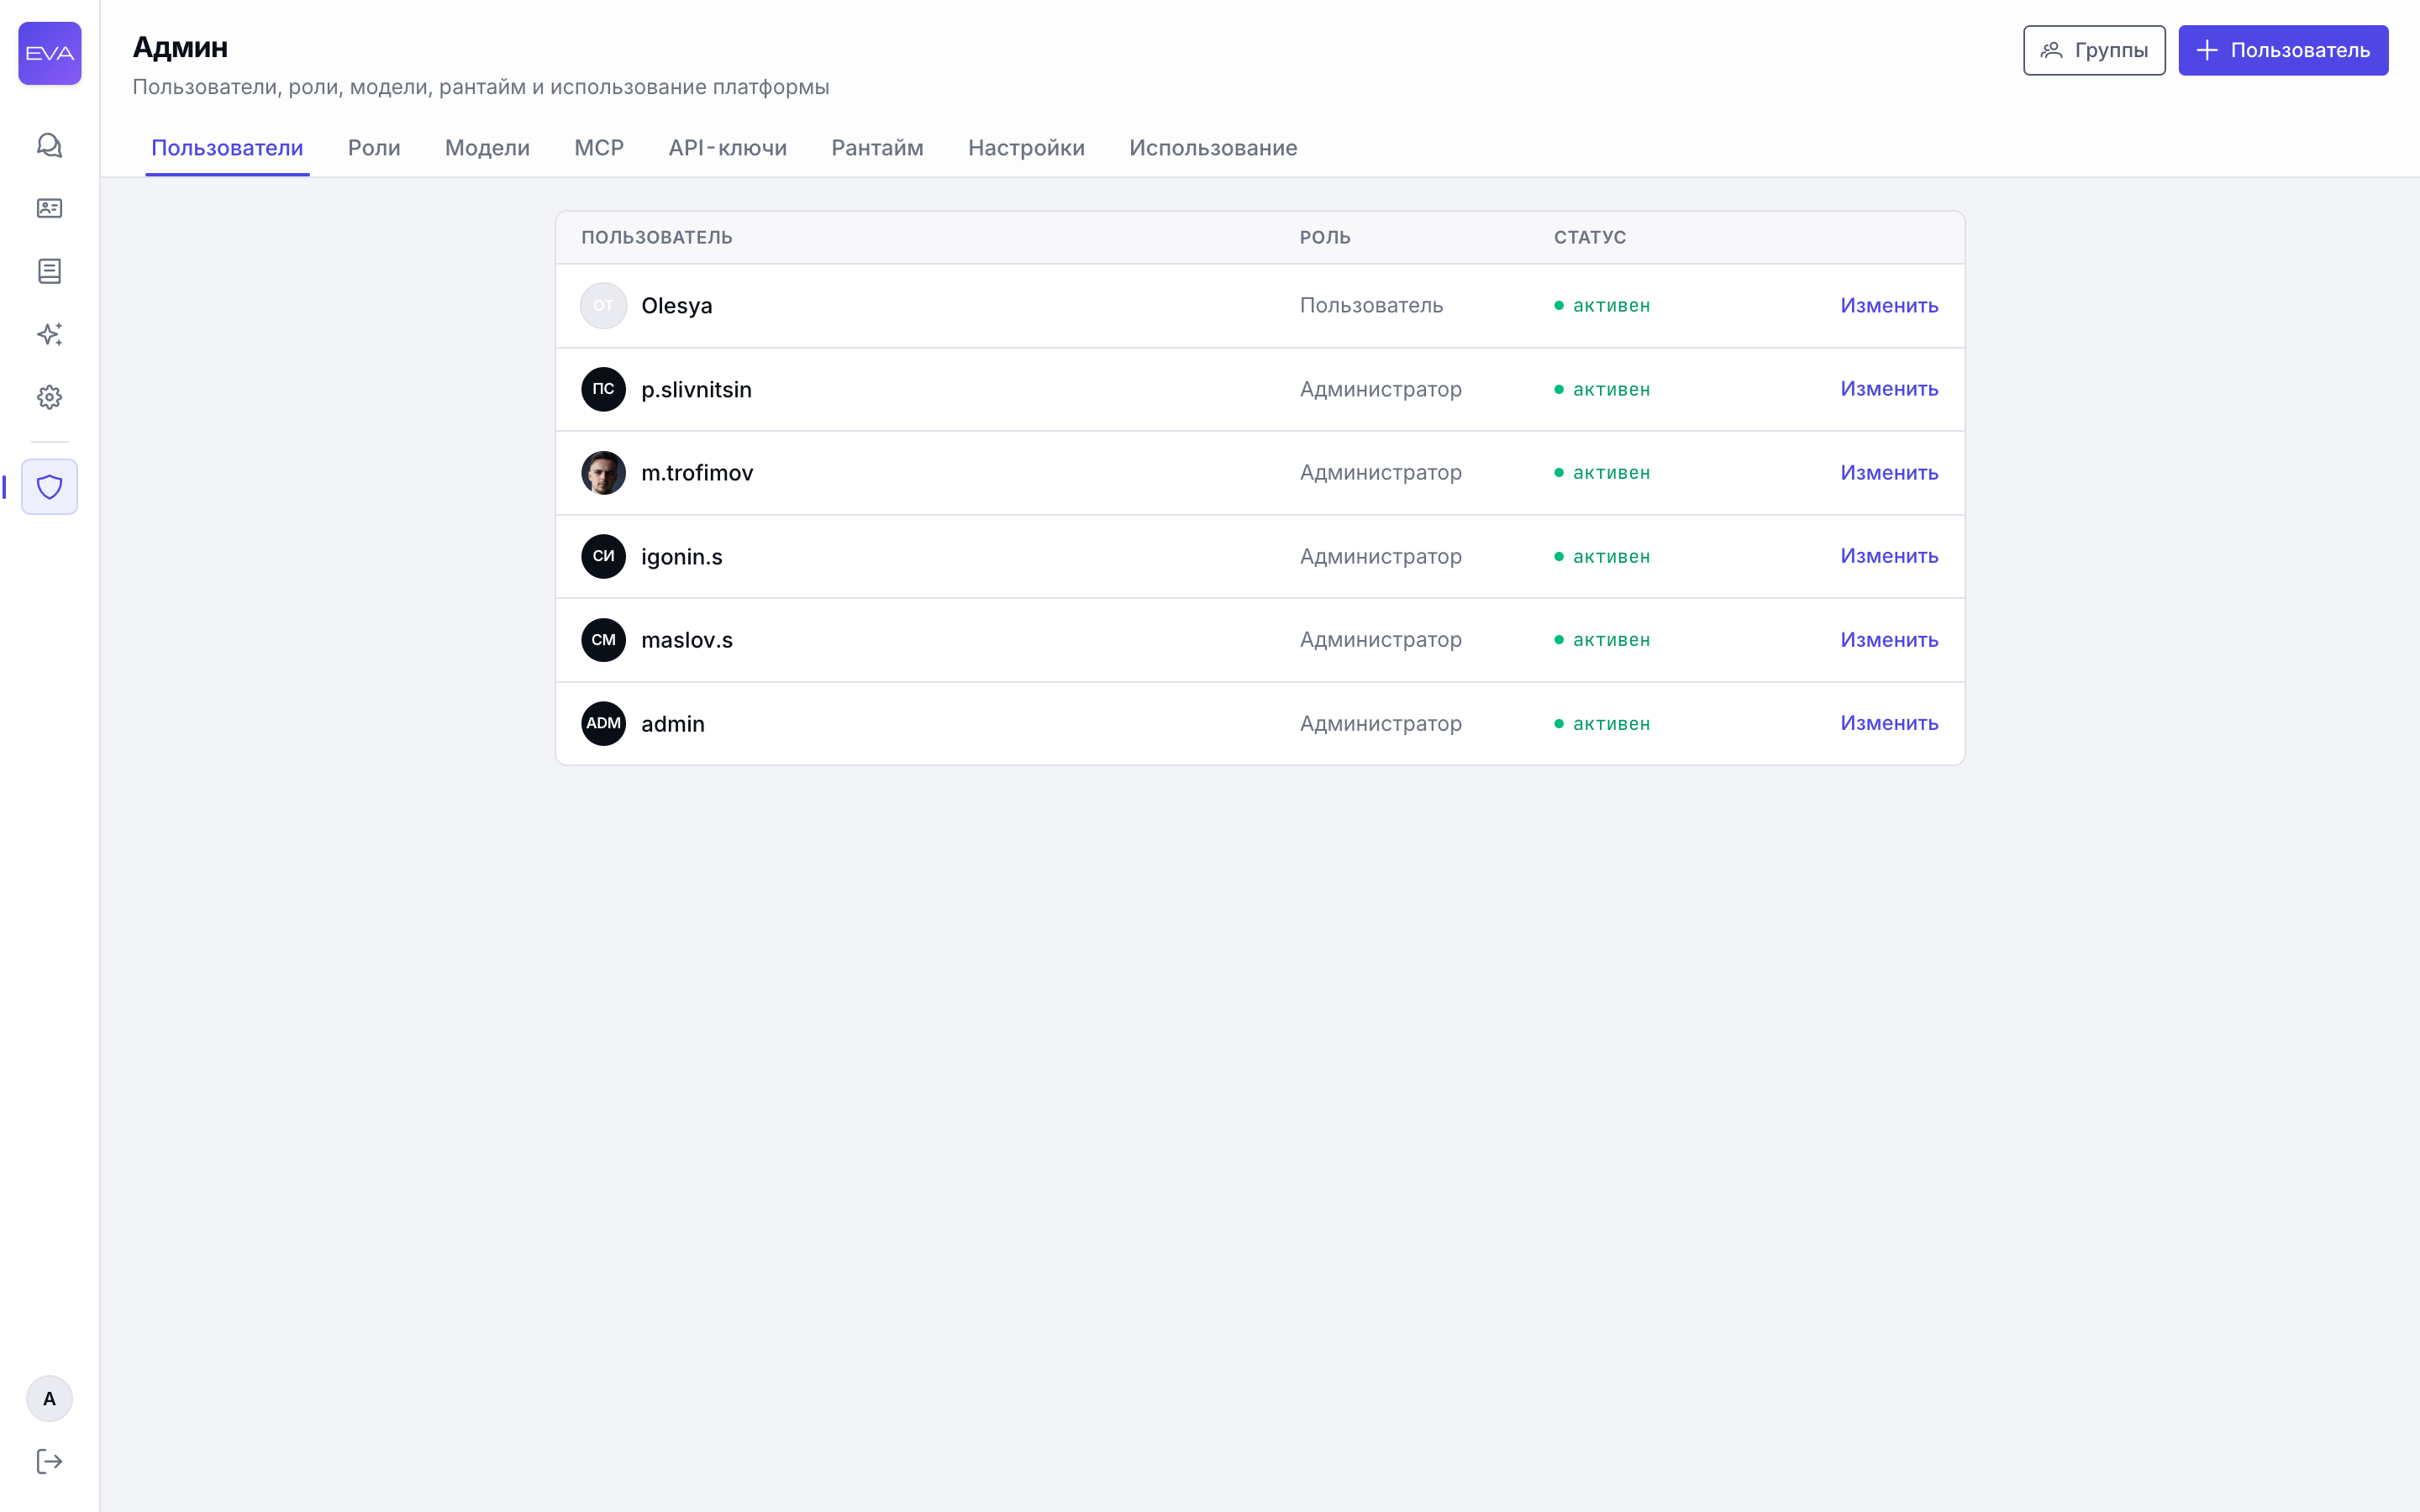Switch to the Роли tab
The height and width of the screenshot is (1512, 2420).
(x=374, y=148)
